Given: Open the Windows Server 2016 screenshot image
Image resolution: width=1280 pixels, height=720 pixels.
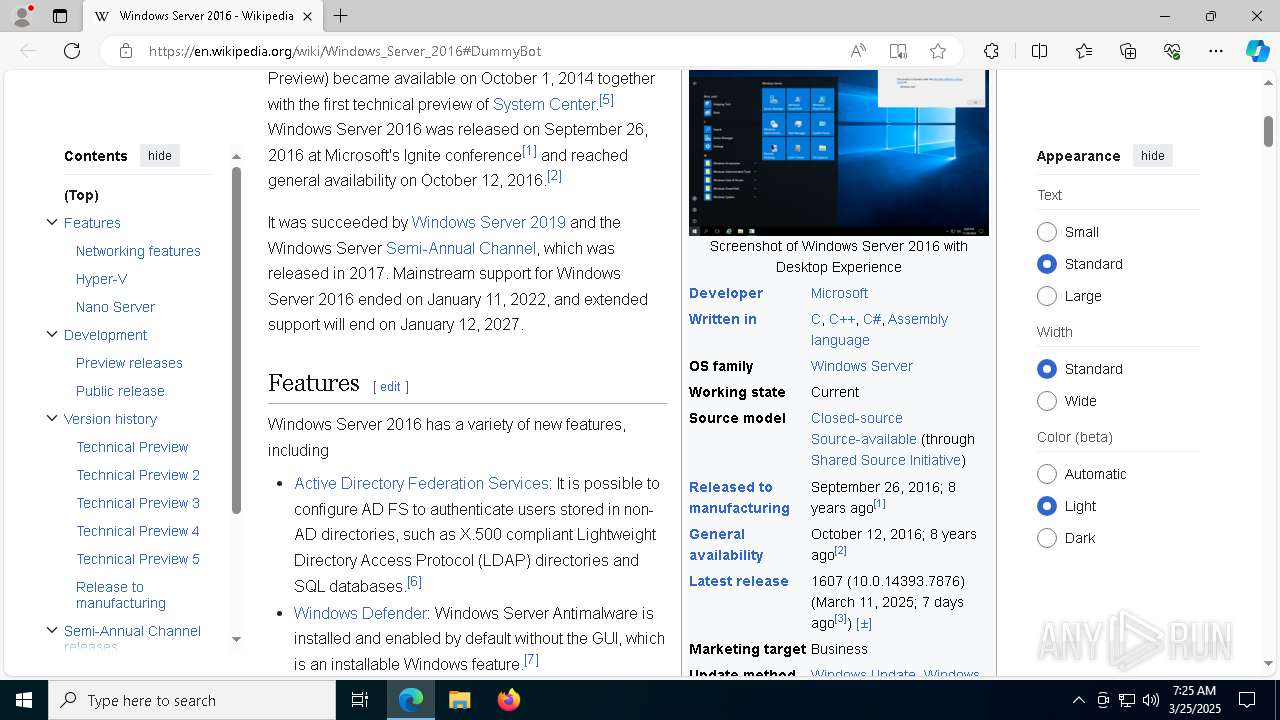Looking at the screenshot, I should click(x=839, y=153).
